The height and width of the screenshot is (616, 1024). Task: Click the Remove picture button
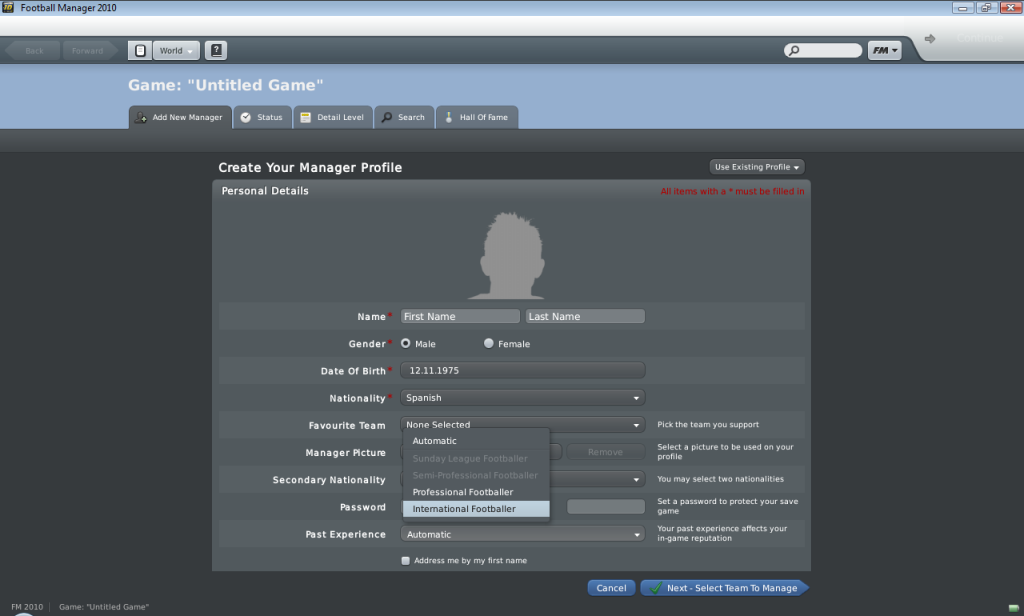(x=605, y=452)
